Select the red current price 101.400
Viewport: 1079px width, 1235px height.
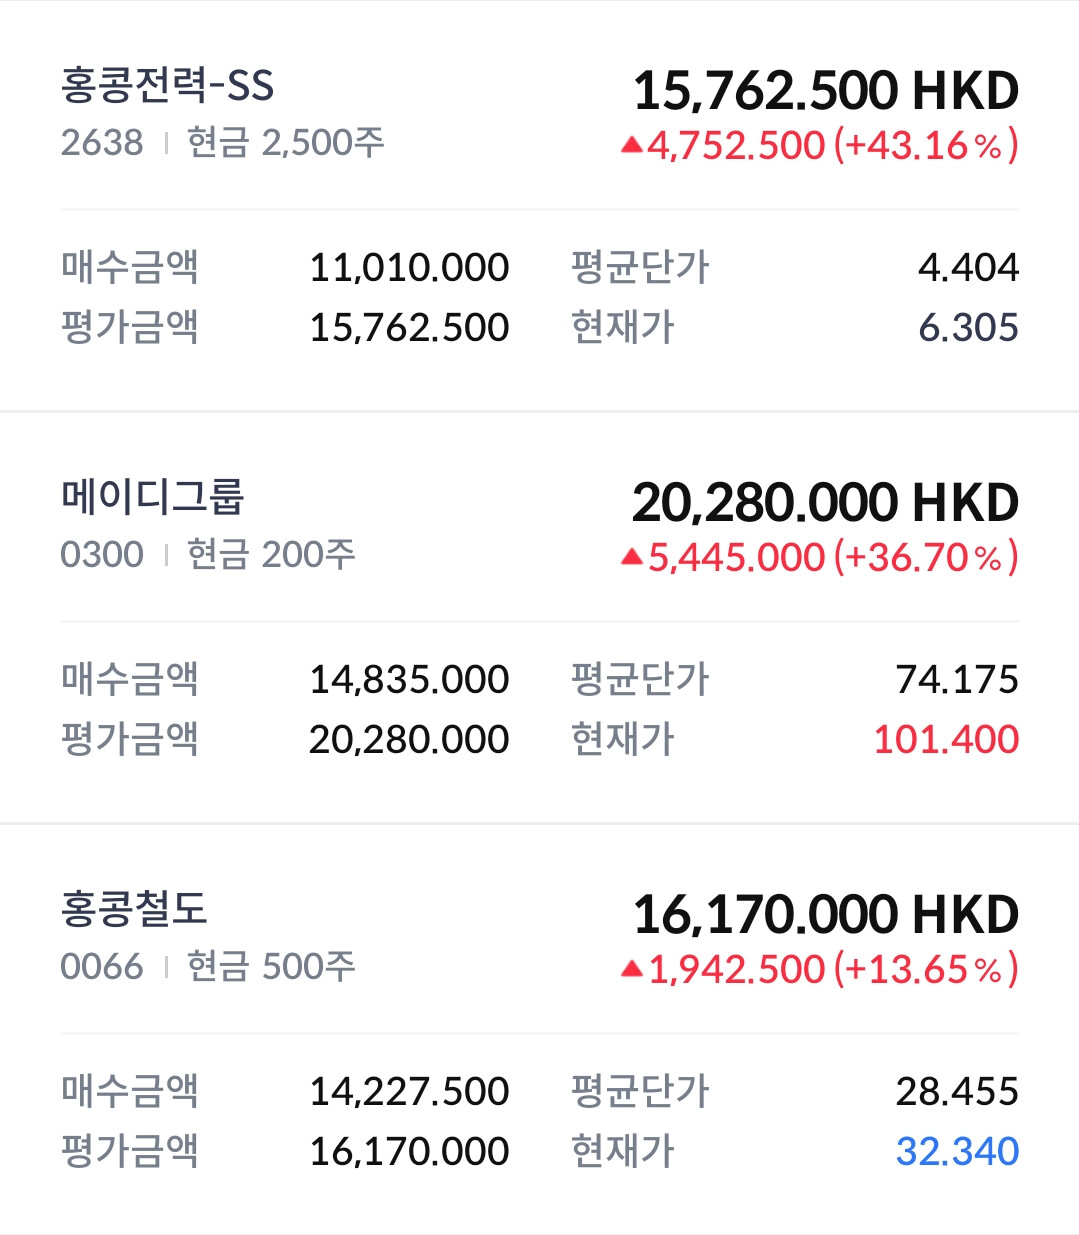pos(946,740)
